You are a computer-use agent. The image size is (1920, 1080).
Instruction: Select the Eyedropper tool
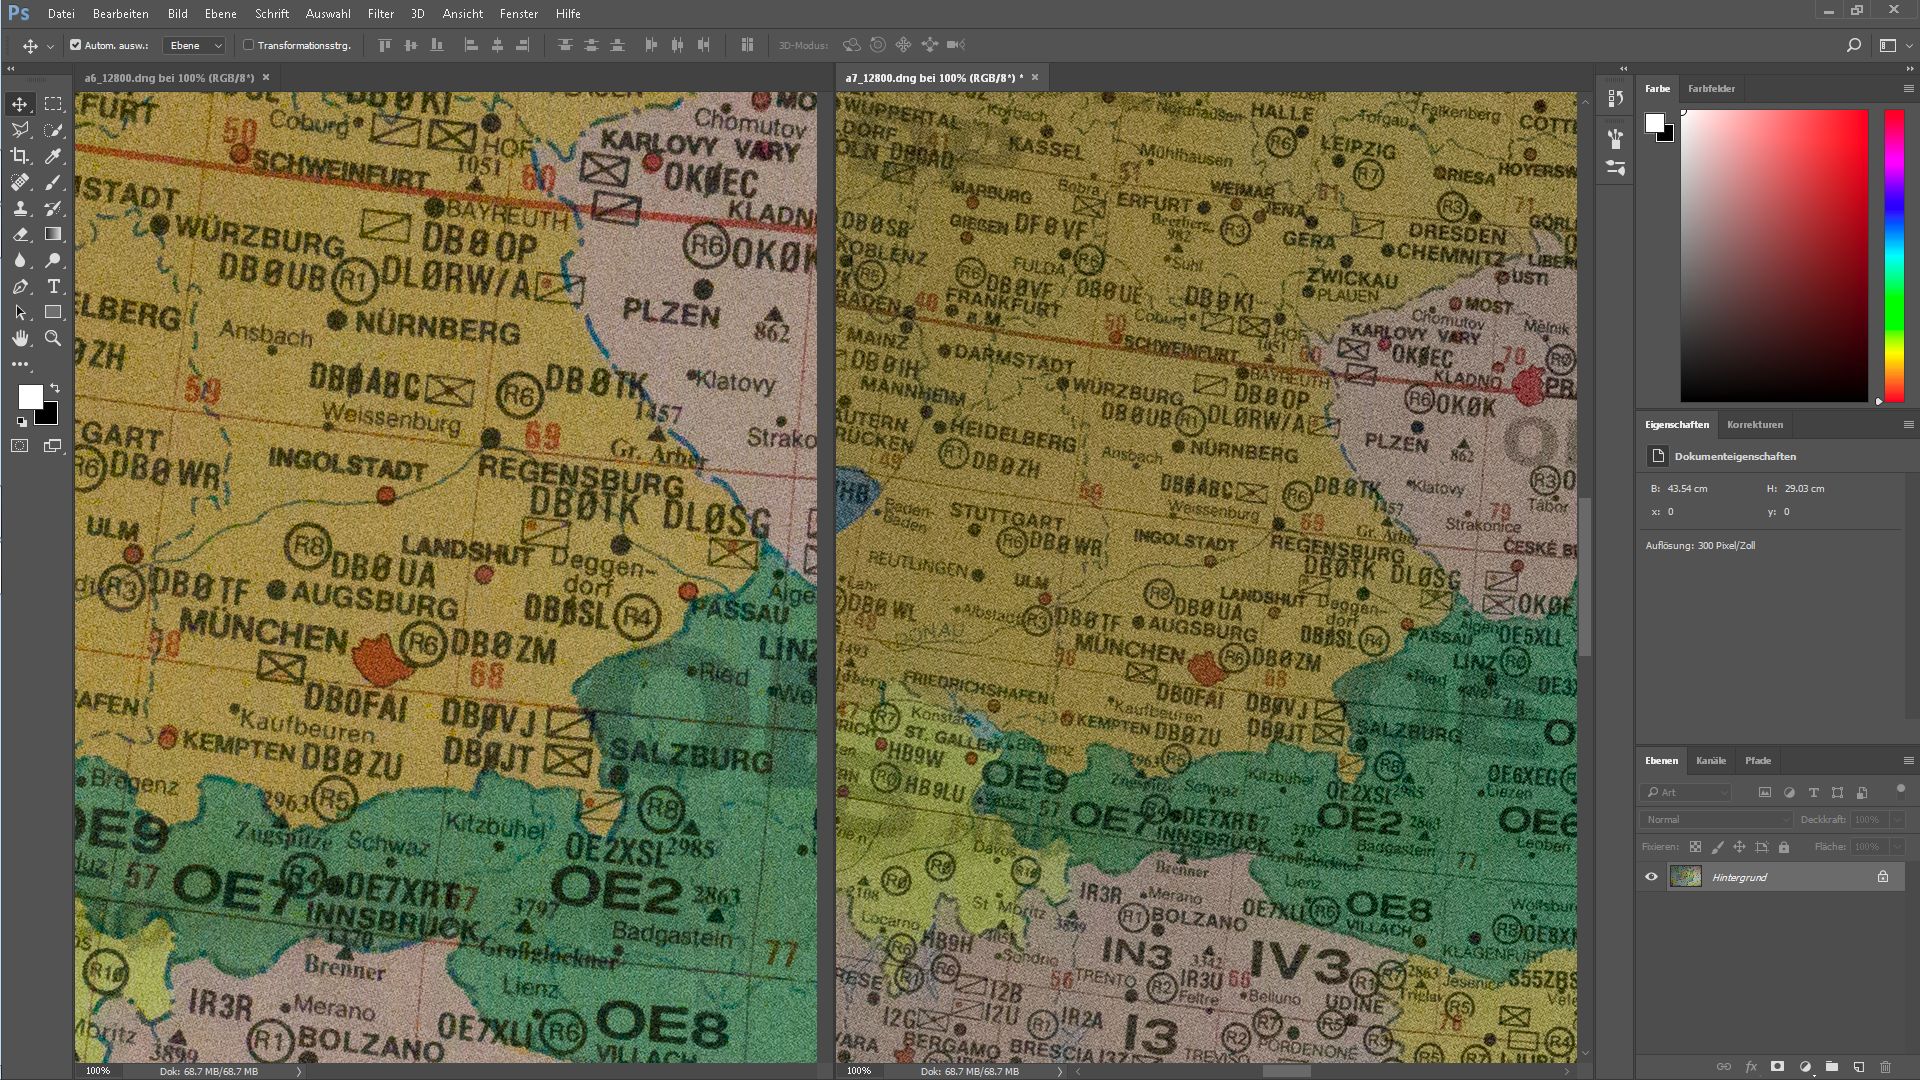click(53, 156)
